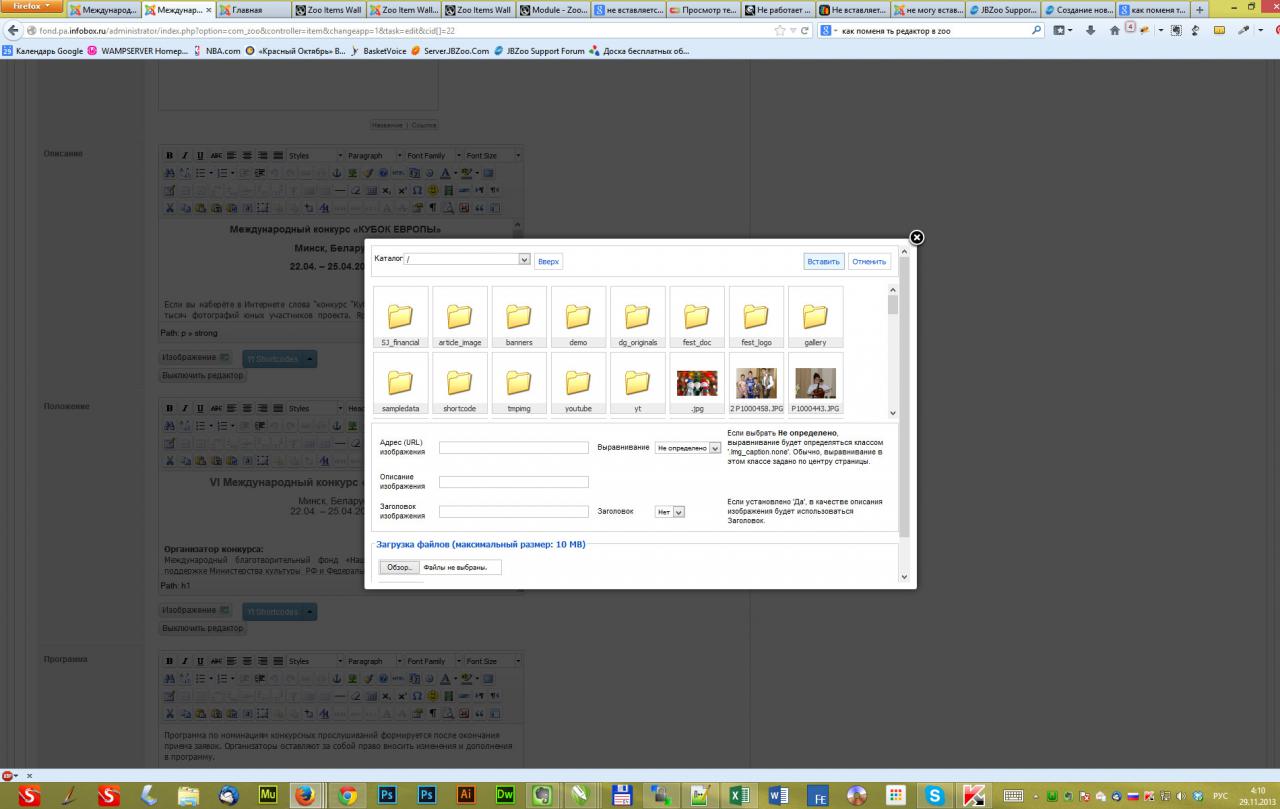
Task: Switch to the Главная browser tab
Action: 255,10
